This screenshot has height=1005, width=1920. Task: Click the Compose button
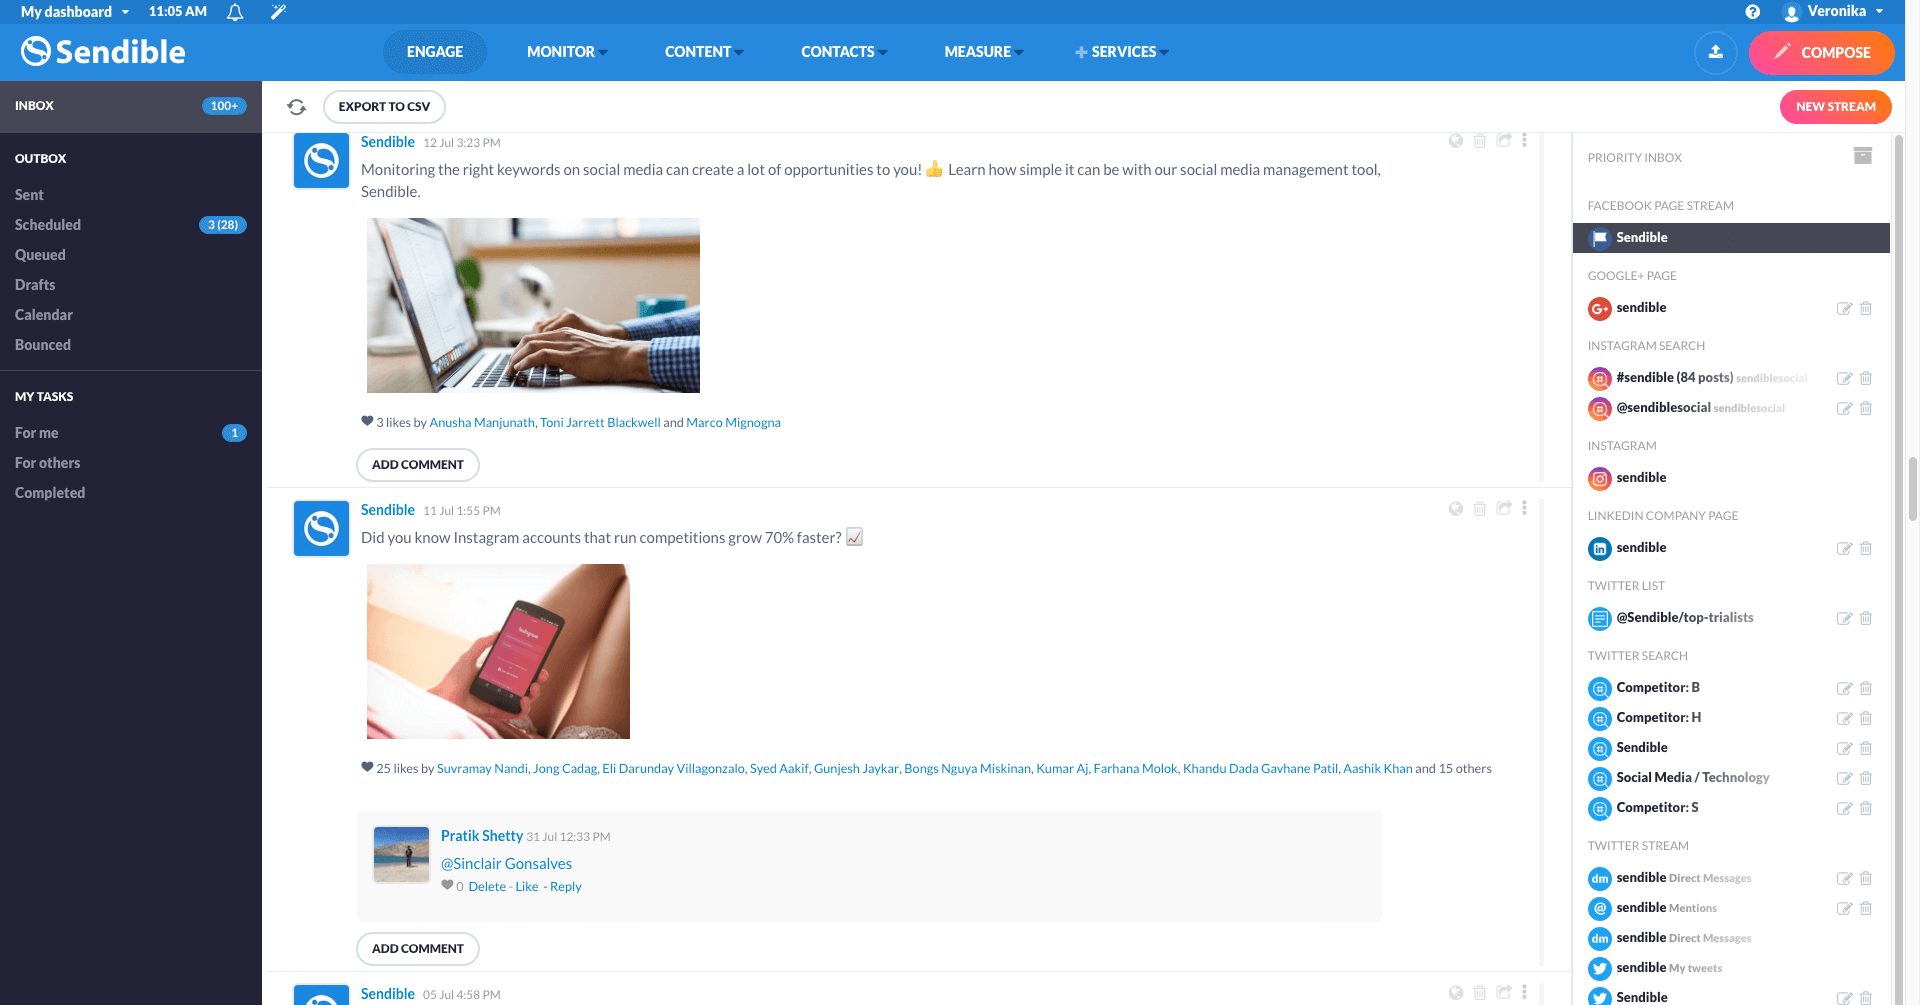(x=1821, y=52)
